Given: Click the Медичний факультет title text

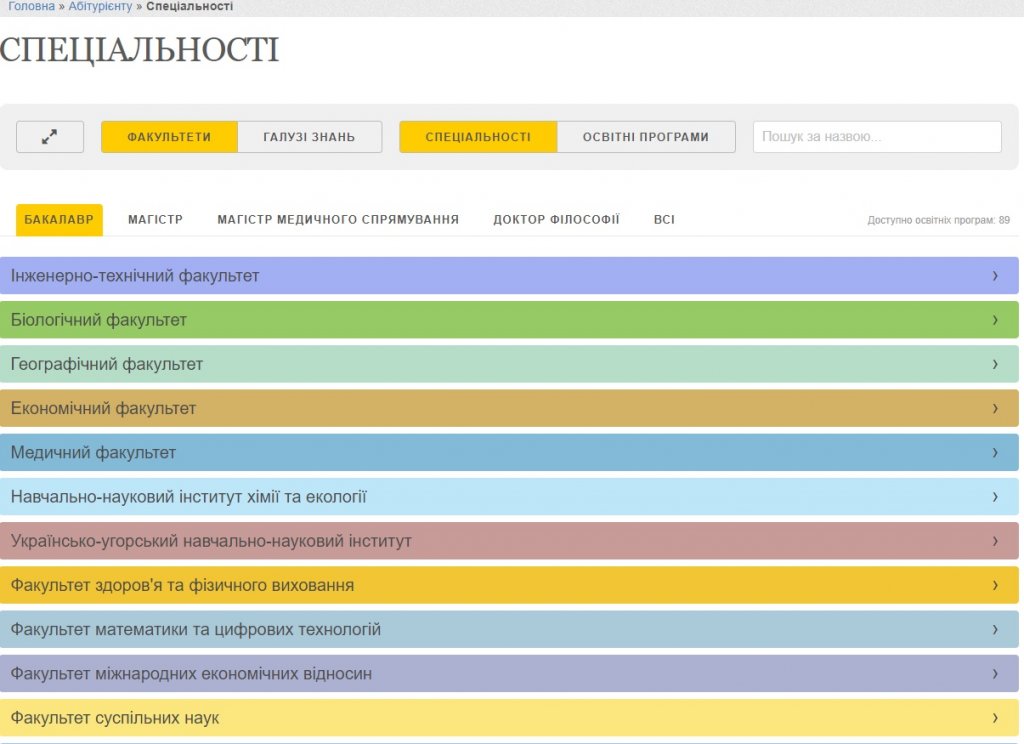Looking at the screenshot, I should coord(93,453).
